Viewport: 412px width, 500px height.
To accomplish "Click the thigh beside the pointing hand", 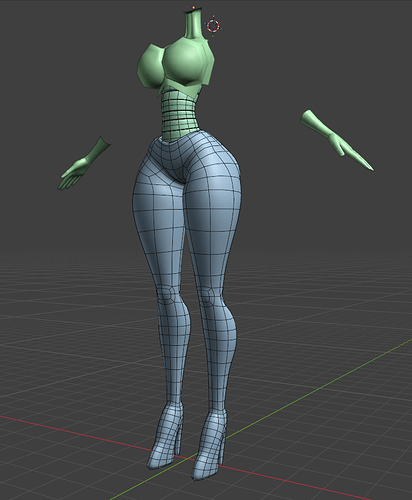I will [x=213, y=220].
